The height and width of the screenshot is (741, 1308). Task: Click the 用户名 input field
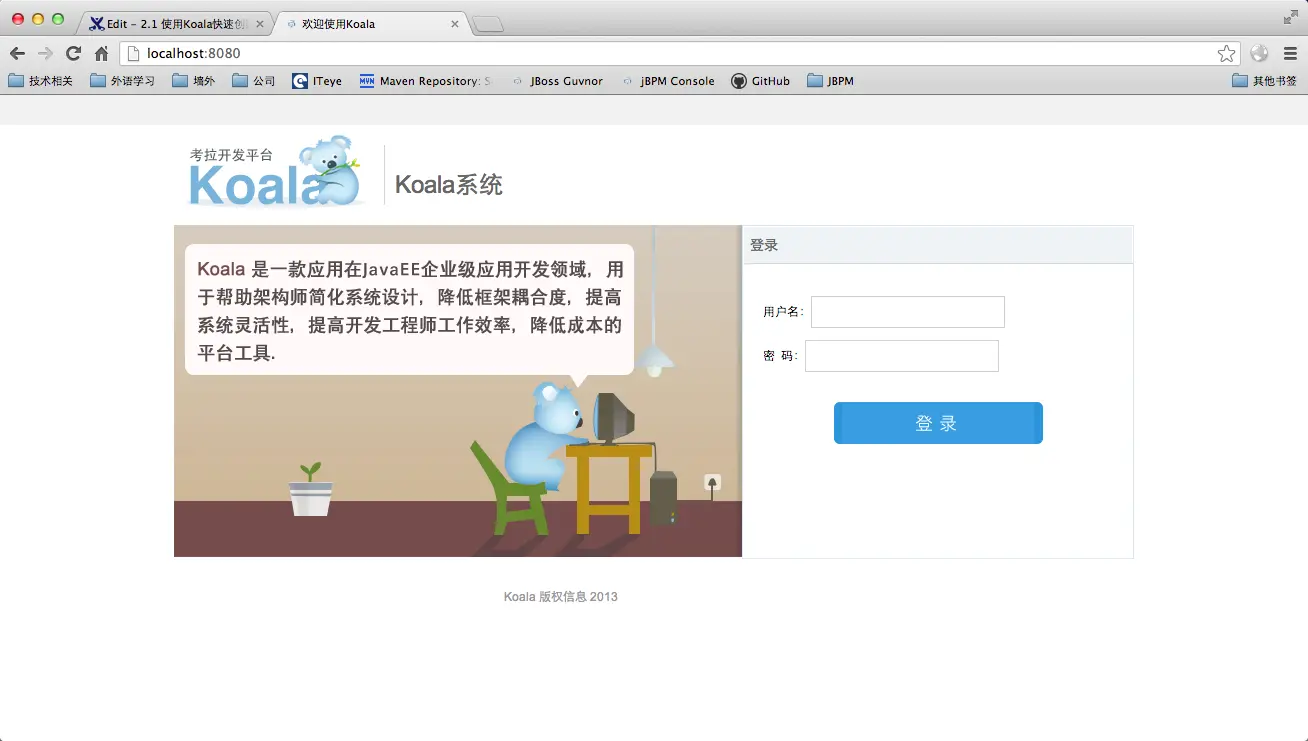[907, 312]
